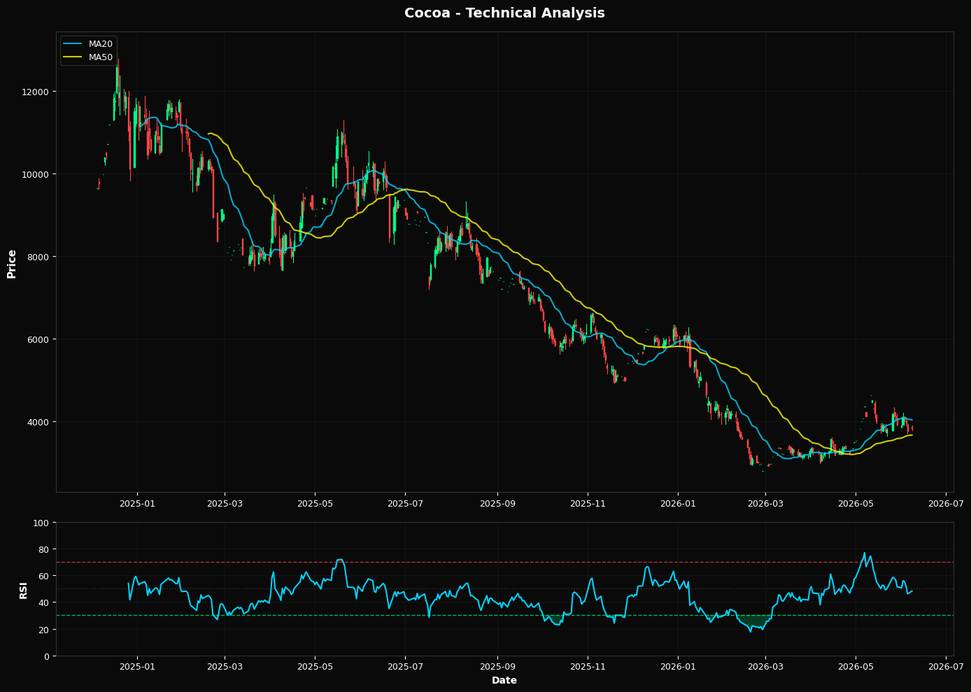Click 2025-11 date tick under RSI panel
Viewport: 971px width, 692px height.
(x=588, y=667)
